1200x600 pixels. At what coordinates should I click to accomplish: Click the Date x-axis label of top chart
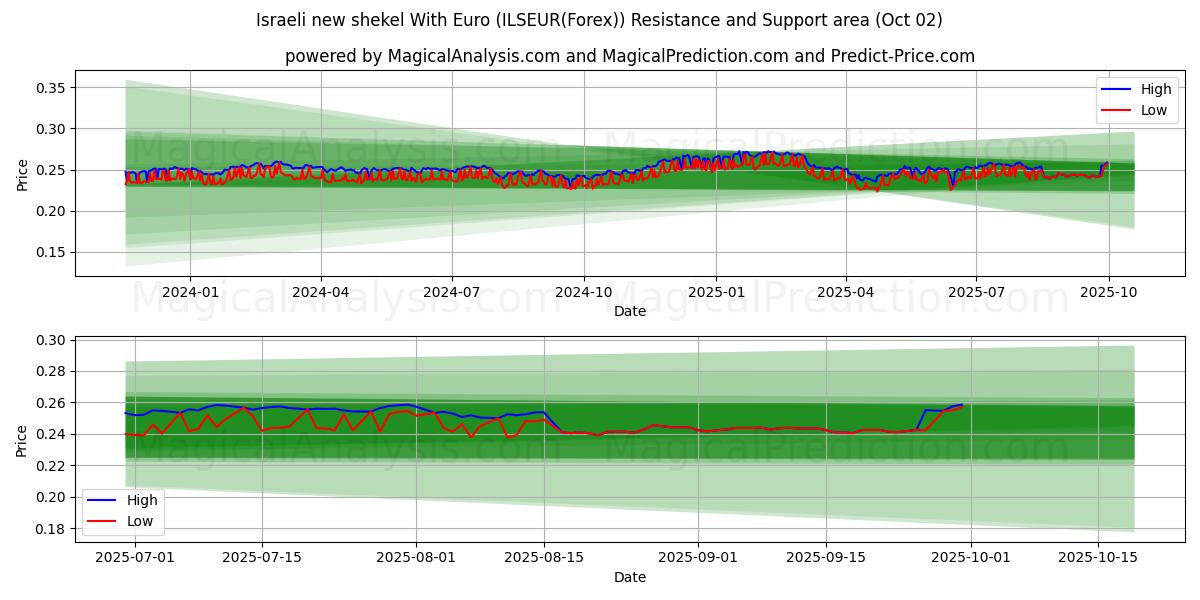(629, 311)
